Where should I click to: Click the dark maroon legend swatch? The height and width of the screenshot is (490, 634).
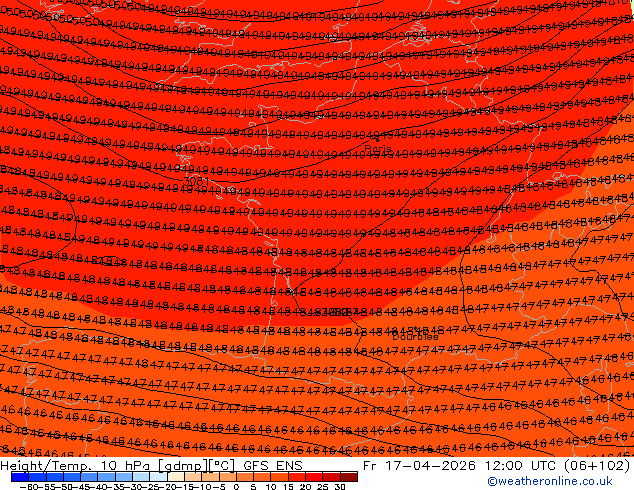pos(349,477)
